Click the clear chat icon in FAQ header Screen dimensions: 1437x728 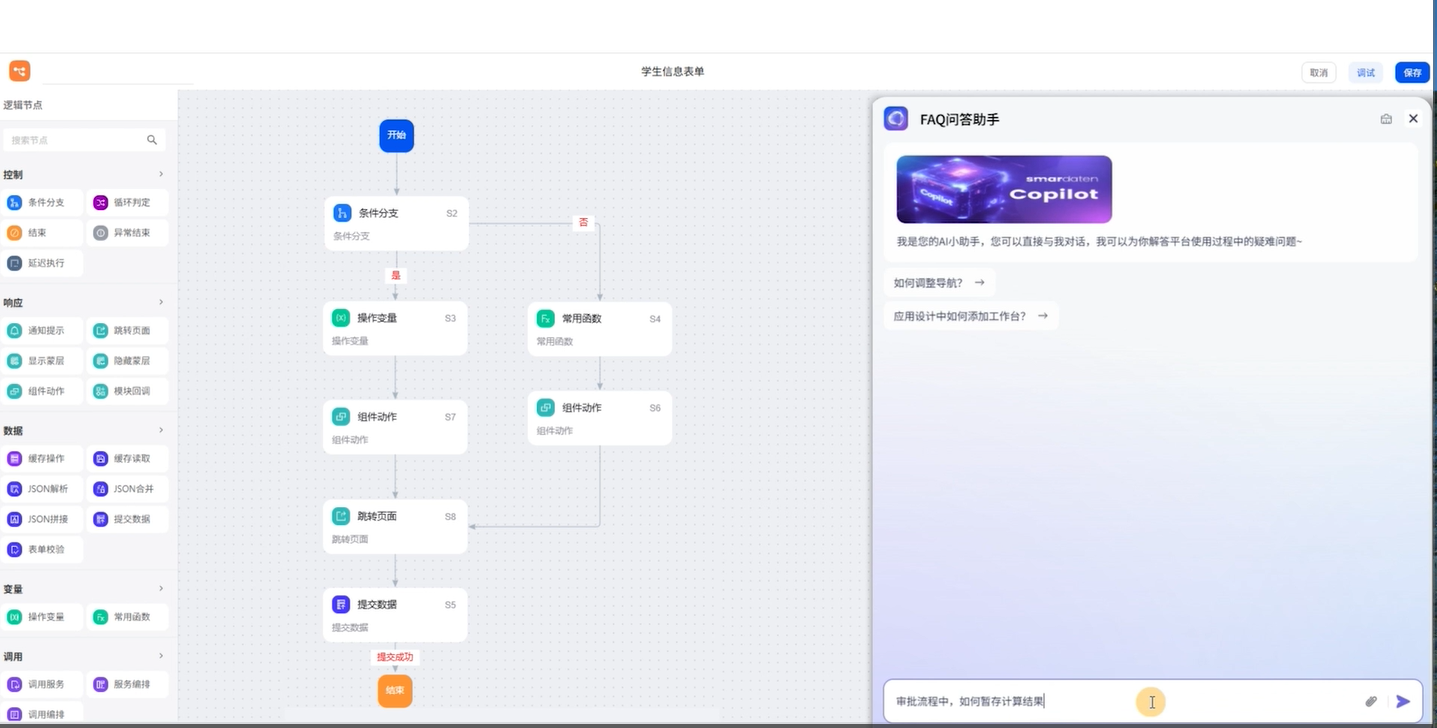(1386, 119)
